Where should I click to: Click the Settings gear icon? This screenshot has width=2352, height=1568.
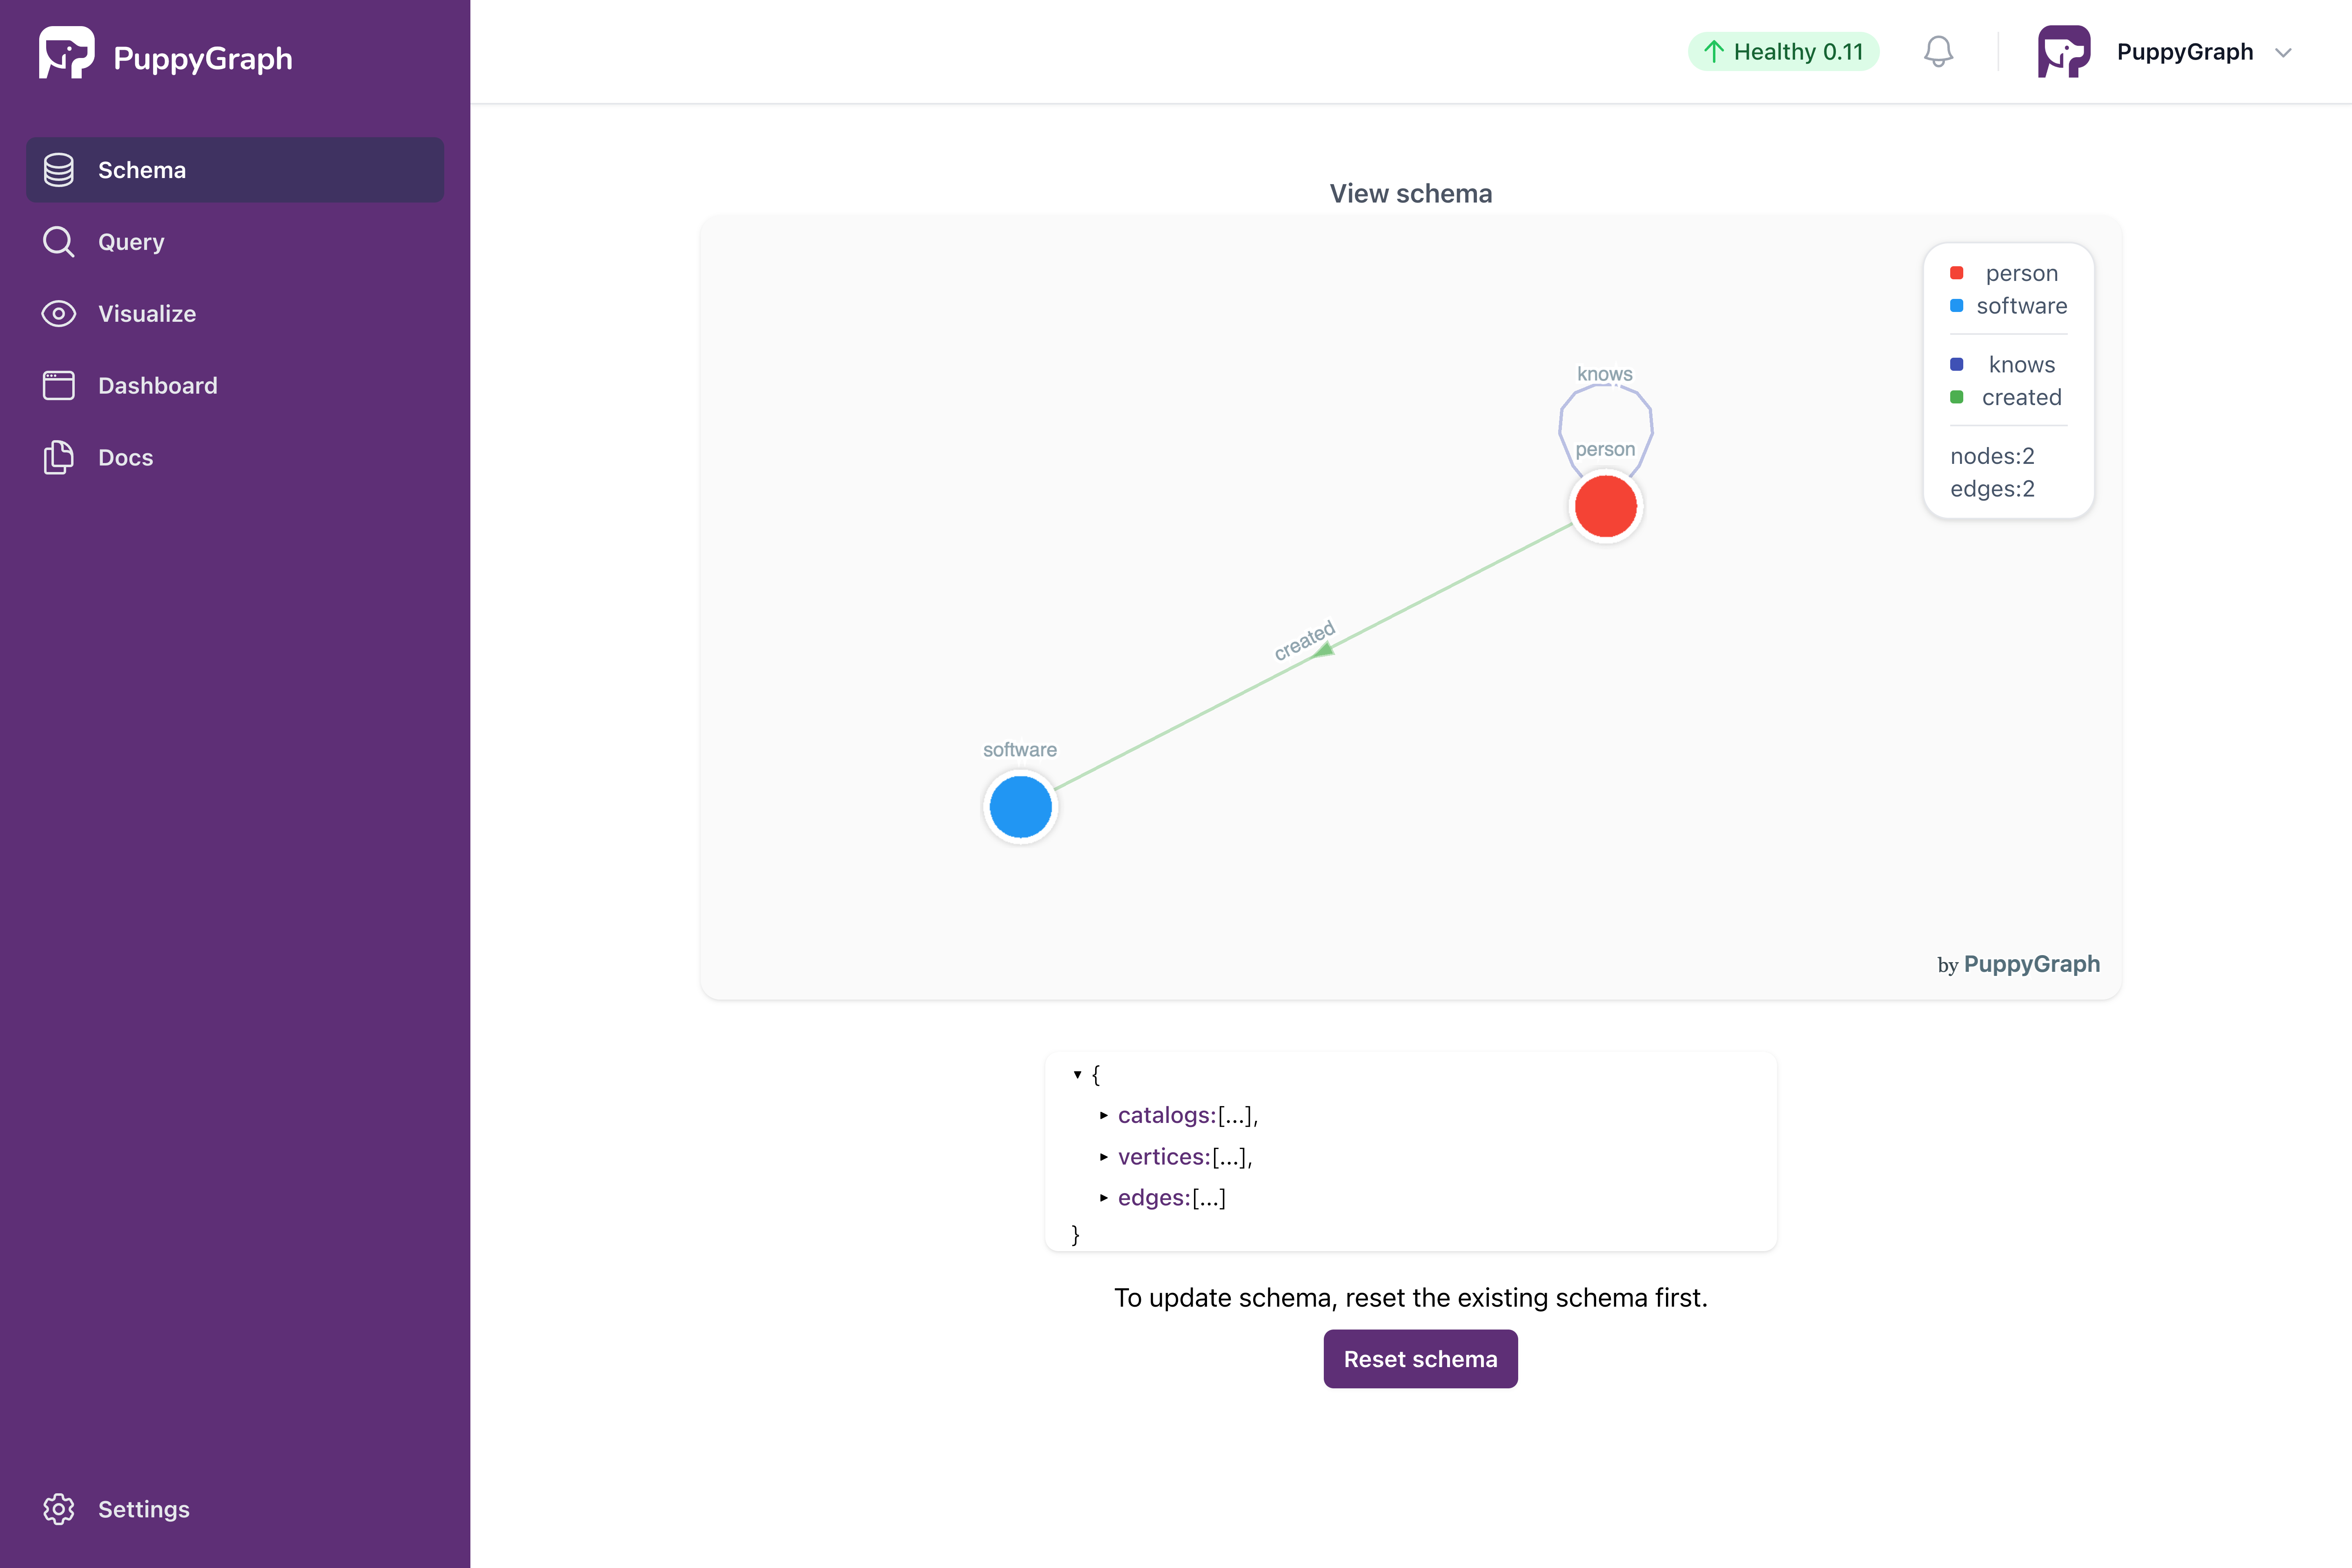pyautogui.click(x=59, y=1509)
